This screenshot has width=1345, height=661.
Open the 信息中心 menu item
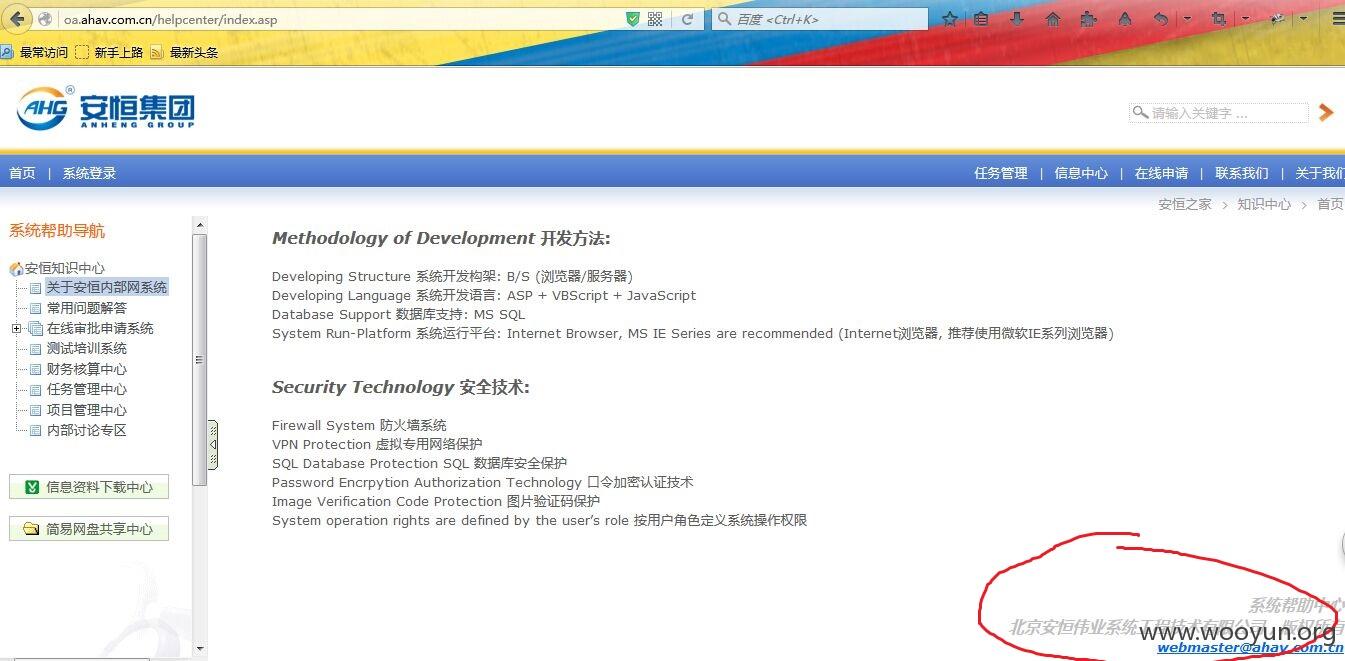coord(1081,173)
